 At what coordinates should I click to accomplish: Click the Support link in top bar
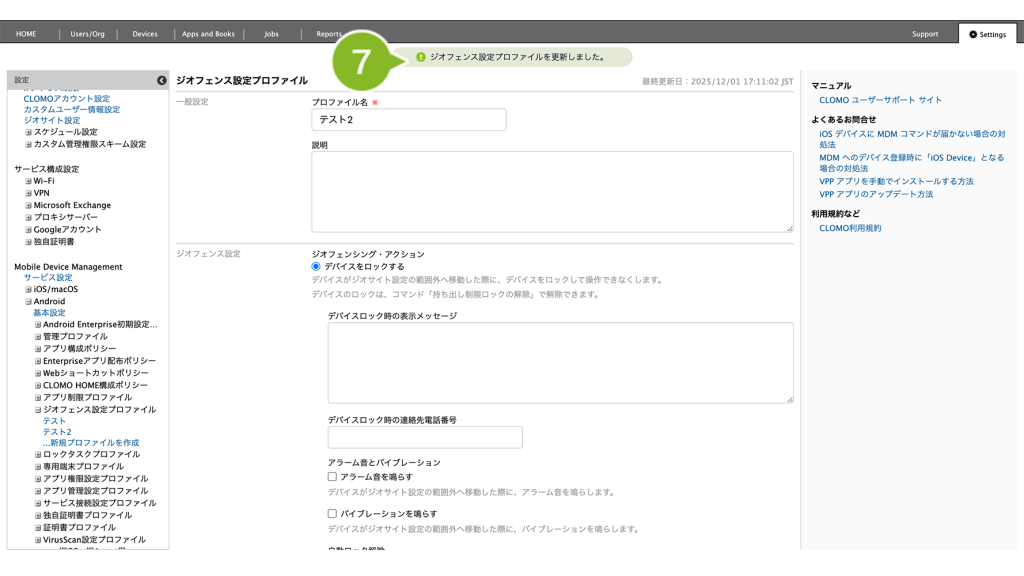point(925,34)
